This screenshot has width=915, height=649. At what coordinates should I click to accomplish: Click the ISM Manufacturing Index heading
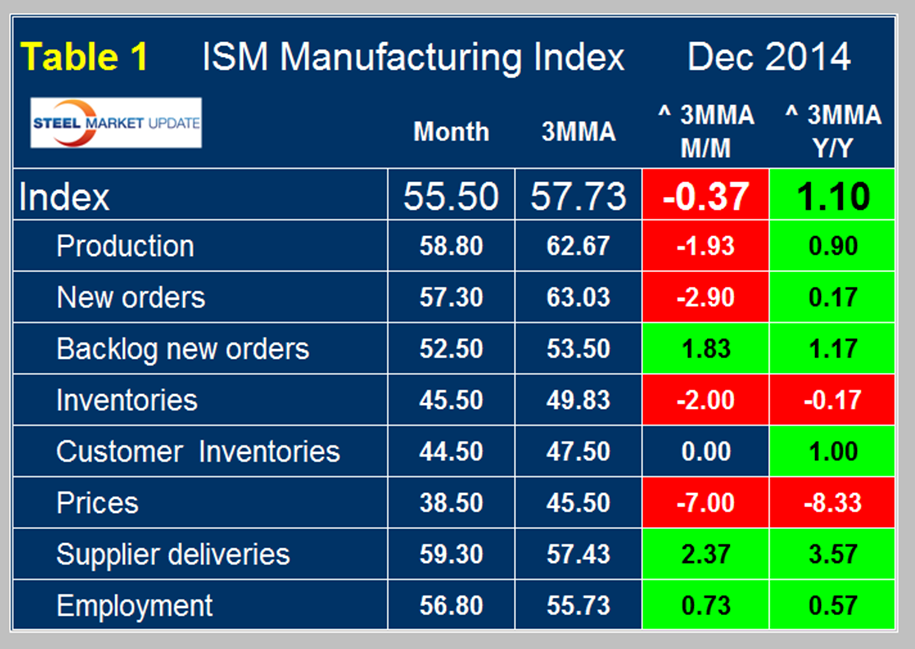413,57
